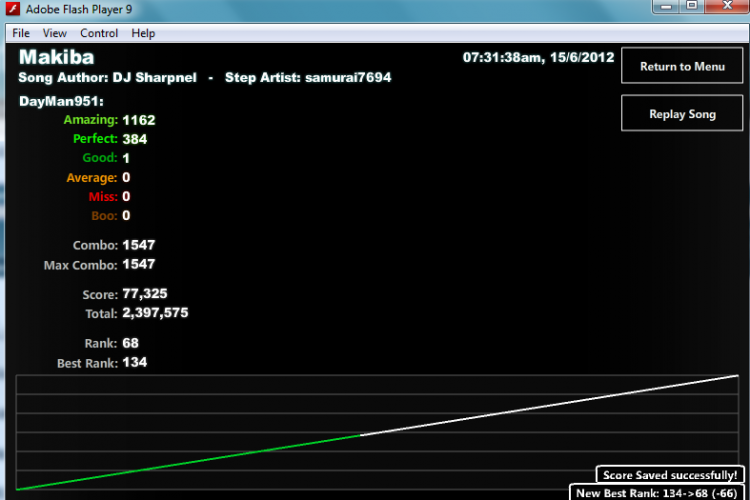
Task: Click the Score value 77,325
Action: [144, 293]
